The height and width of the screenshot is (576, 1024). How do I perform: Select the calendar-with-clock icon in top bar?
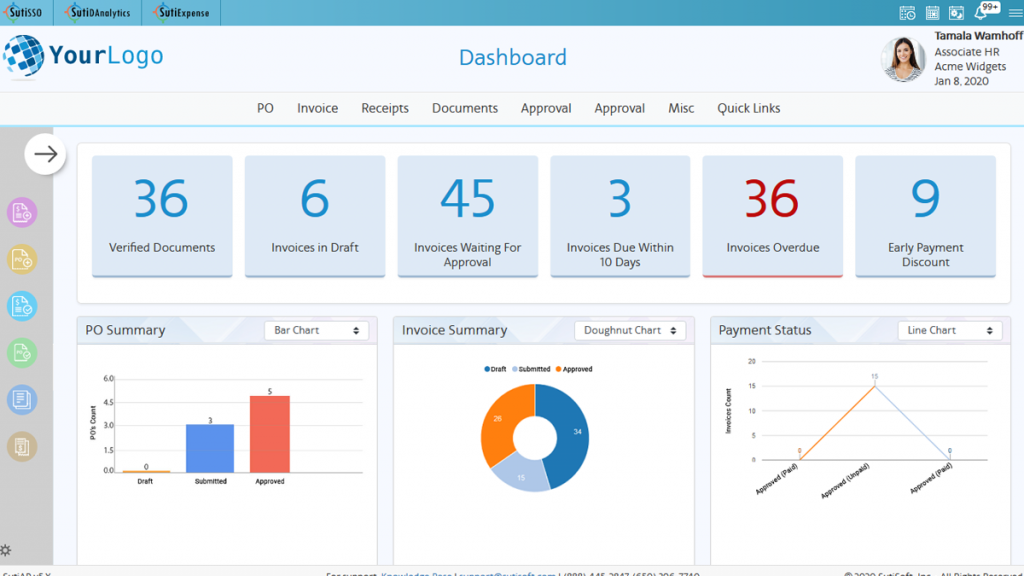click(x=907, y=12)
